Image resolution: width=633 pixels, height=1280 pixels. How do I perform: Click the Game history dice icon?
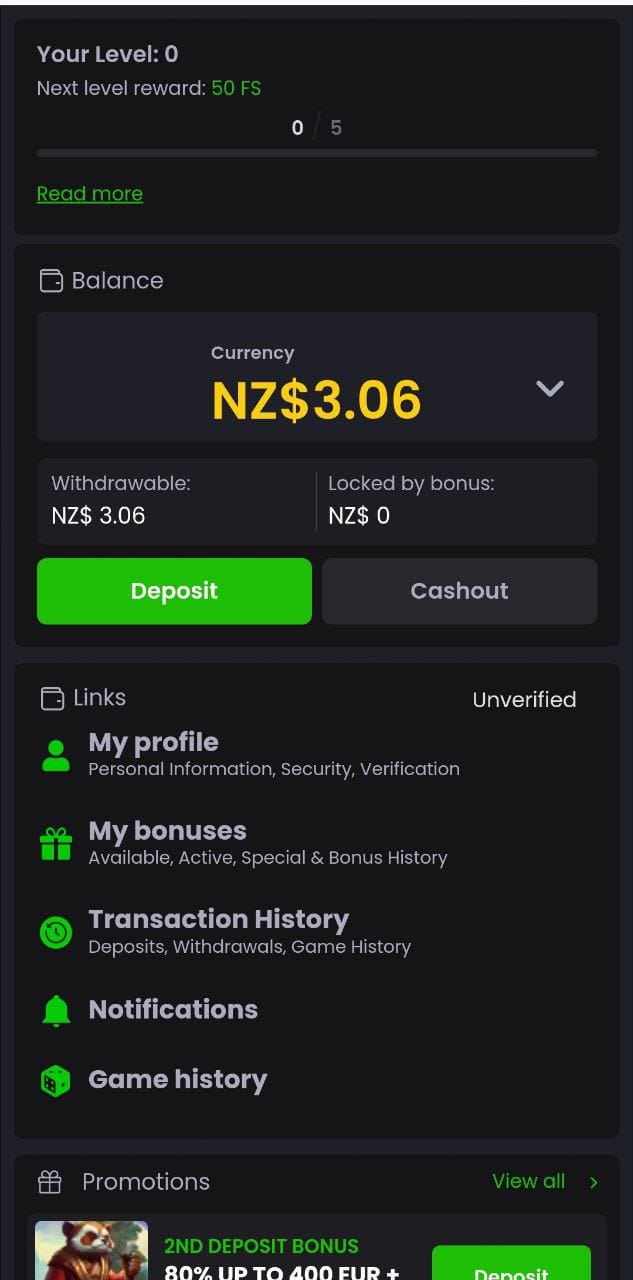(x=56, y=1080)
